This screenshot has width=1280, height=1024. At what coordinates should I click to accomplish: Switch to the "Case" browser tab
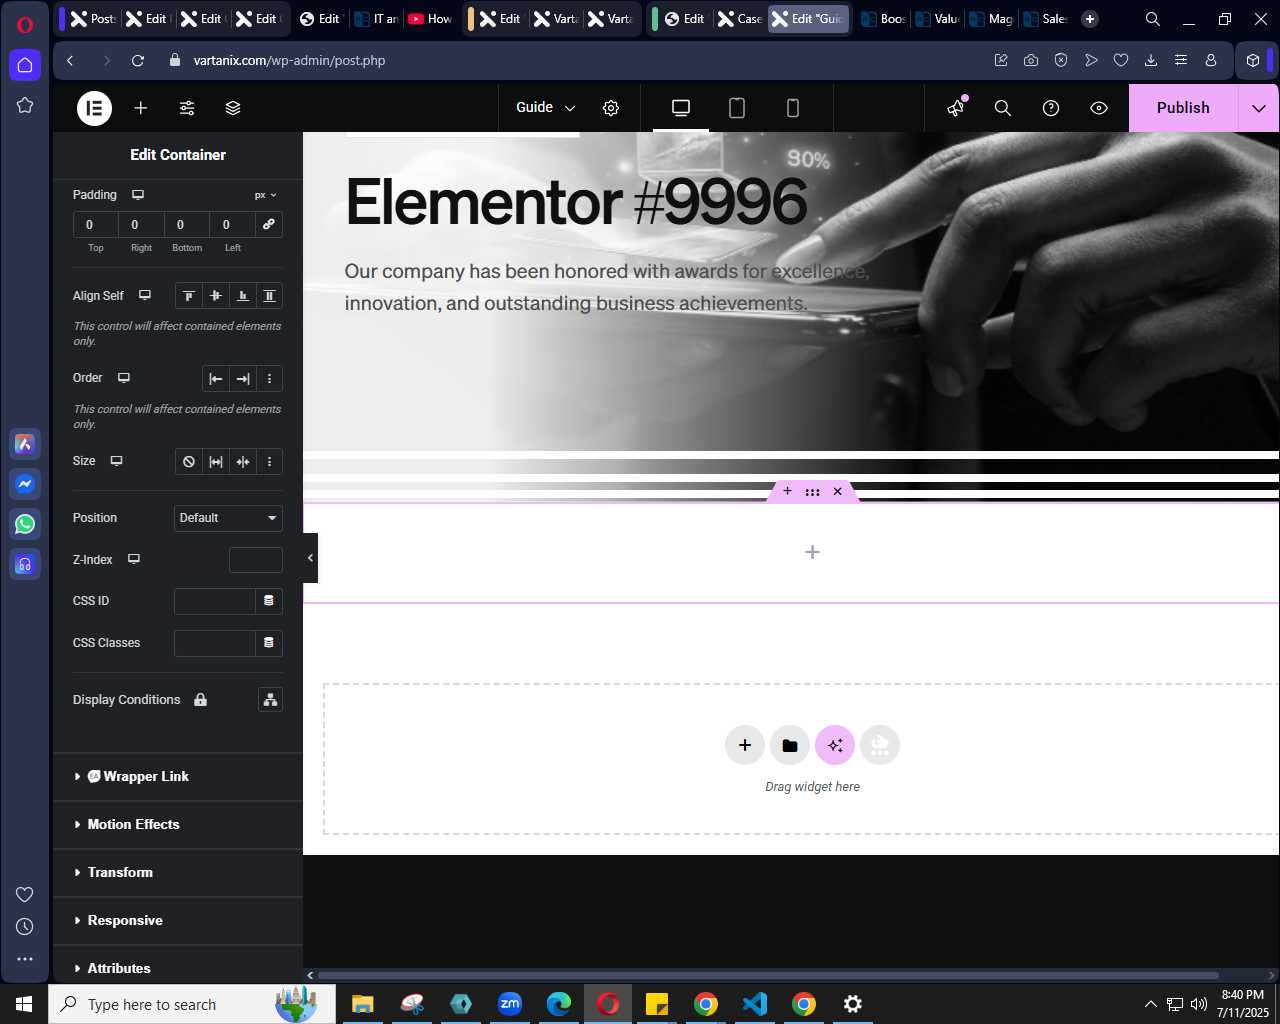pos(740,18)
